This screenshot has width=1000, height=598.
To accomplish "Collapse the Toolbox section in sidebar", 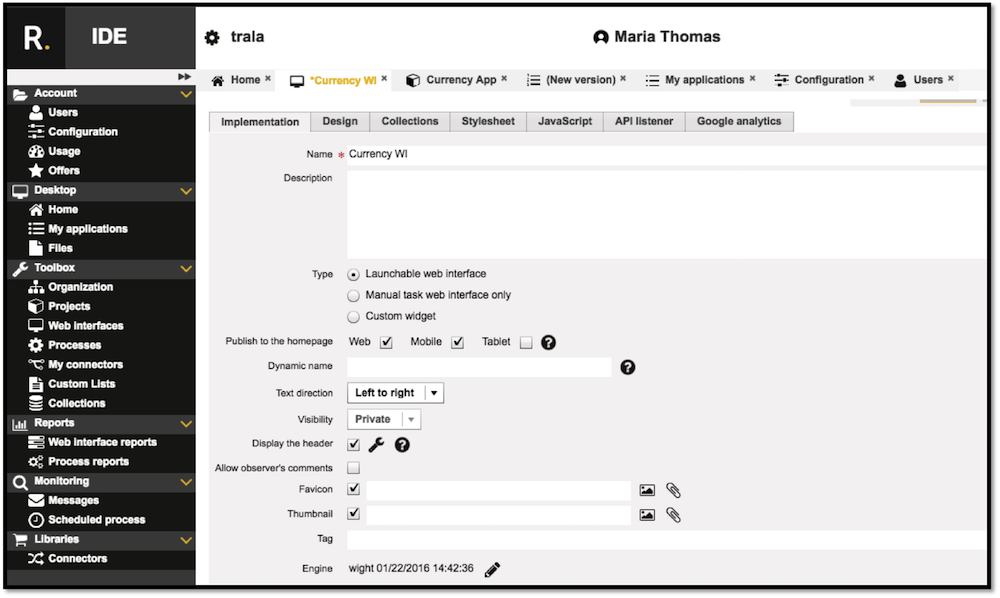I will (x=185, y=268).
